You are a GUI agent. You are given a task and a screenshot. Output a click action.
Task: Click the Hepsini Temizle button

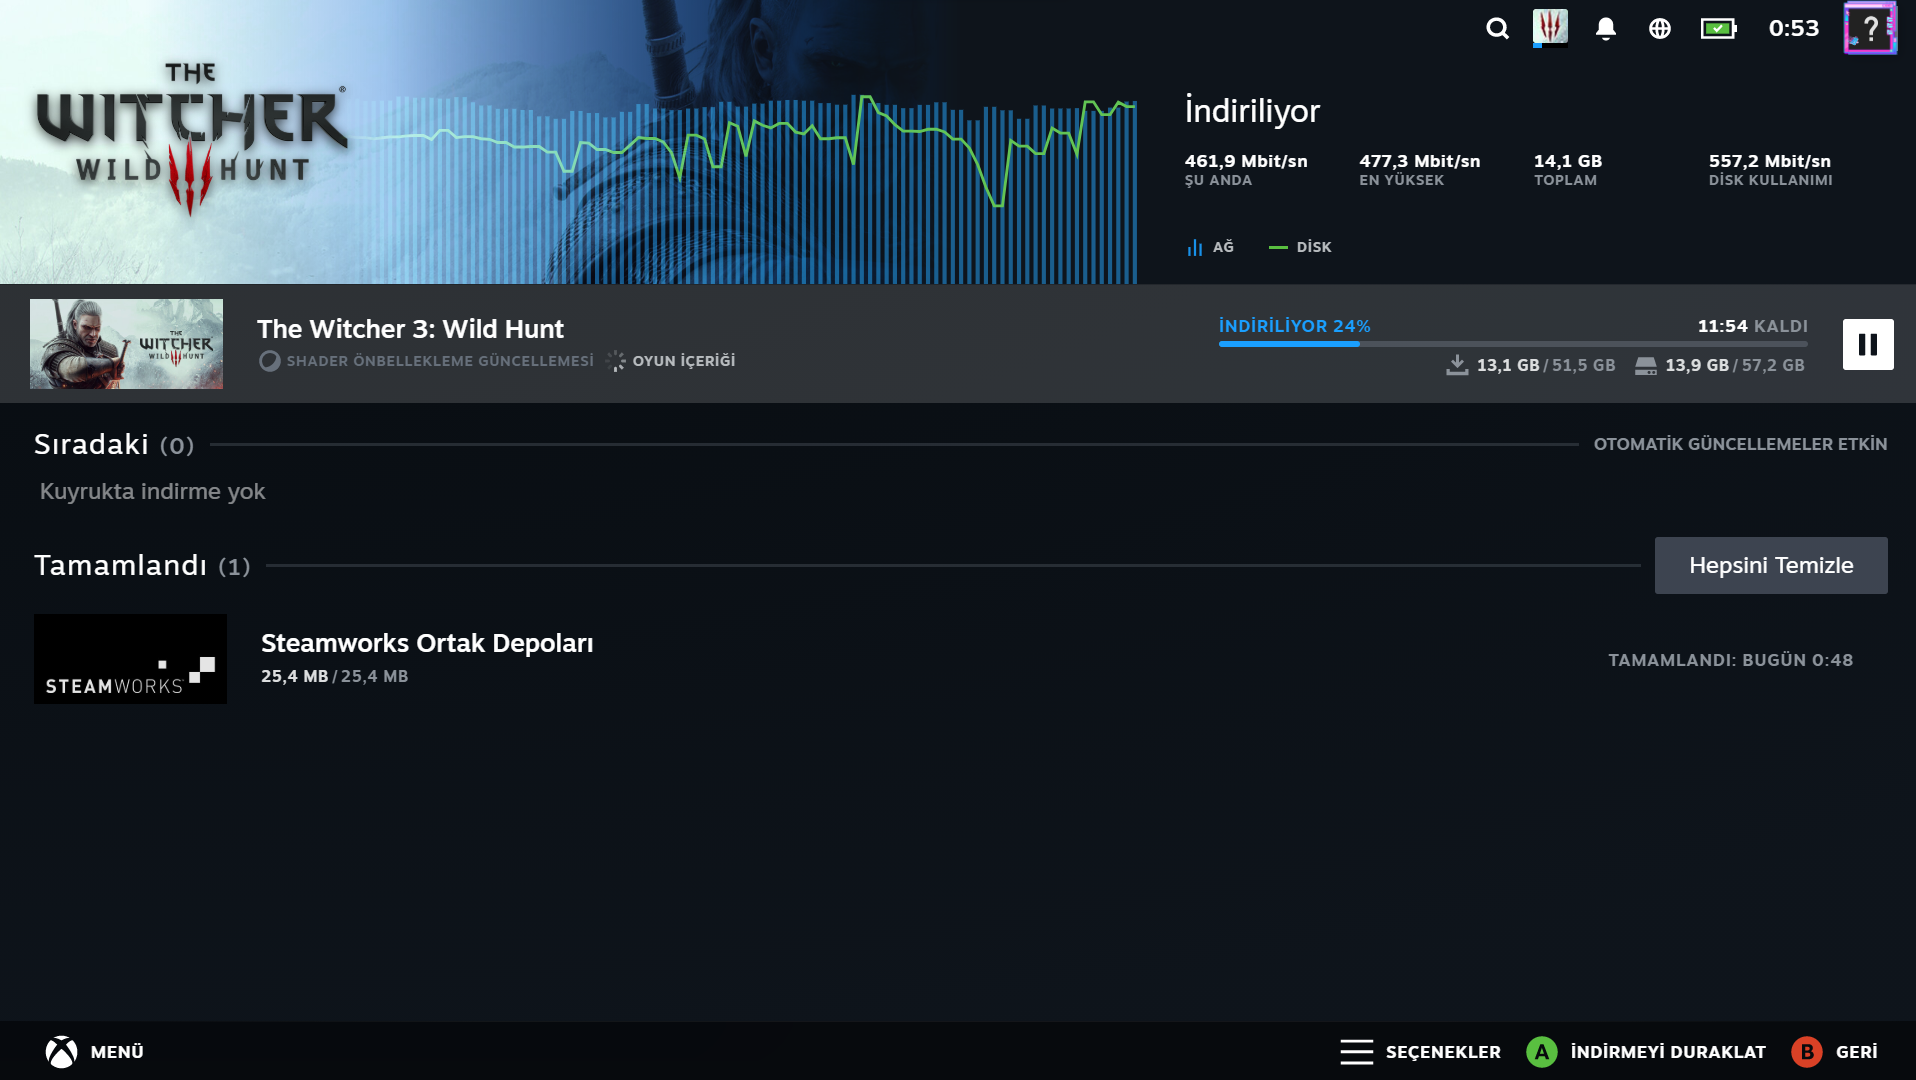pyautogui.click(x=1771, y=565)
